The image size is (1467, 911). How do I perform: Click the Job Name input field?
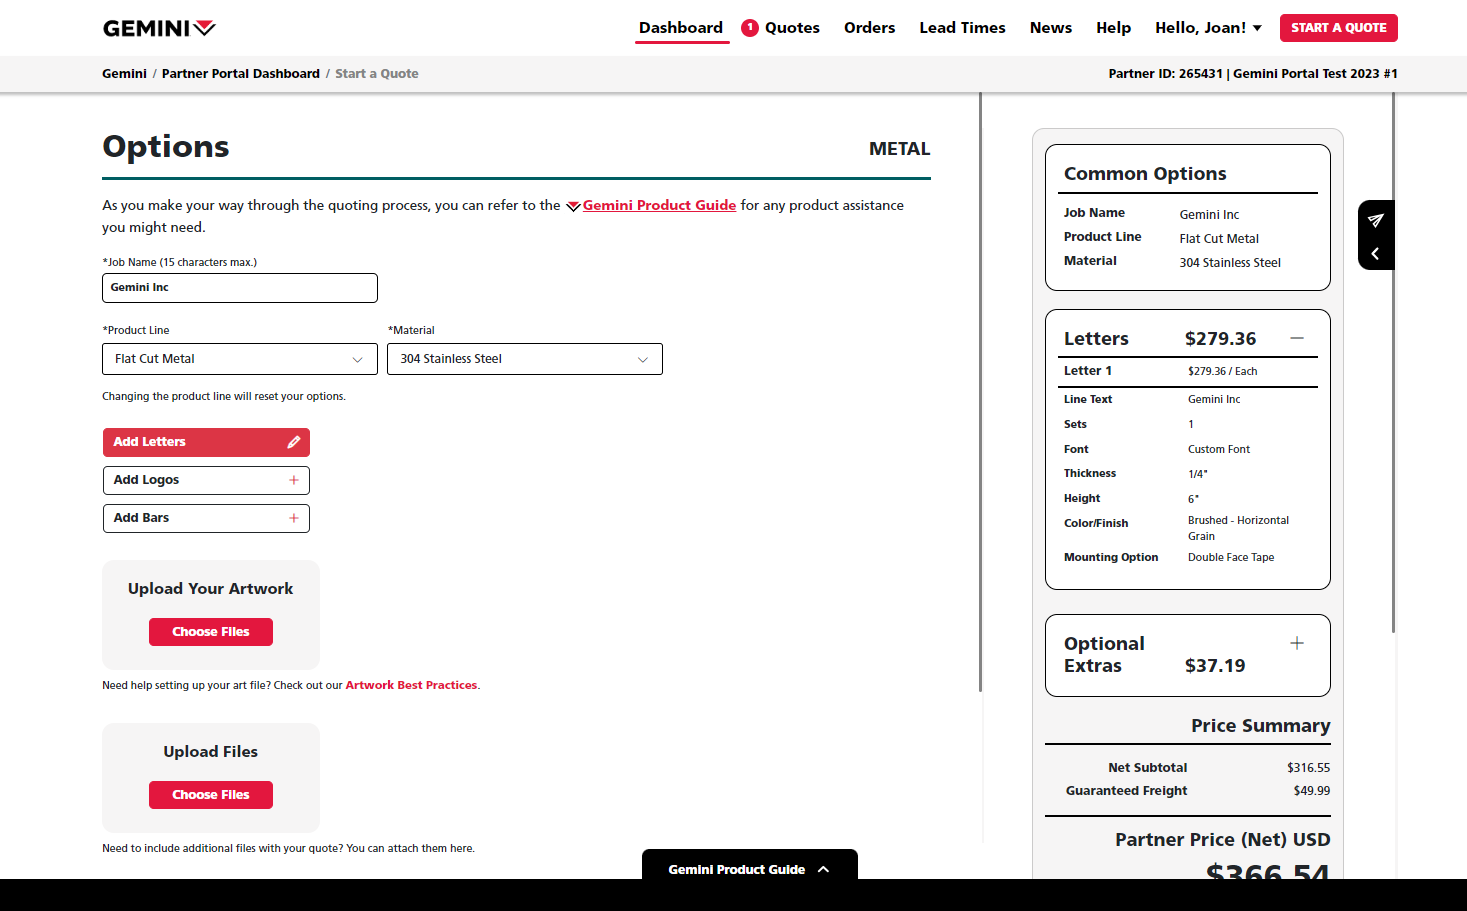(240, 288)
